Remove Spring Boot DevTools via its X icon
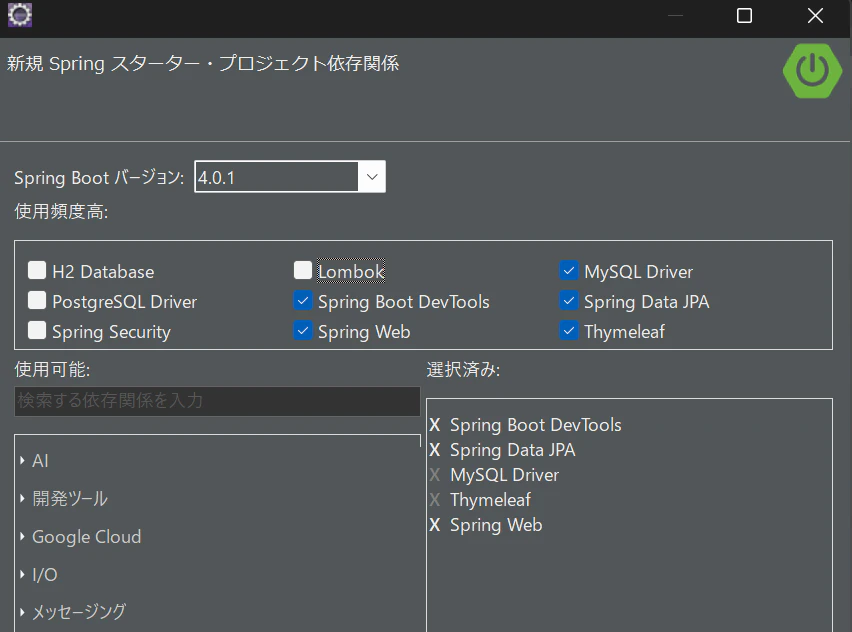 pos(435,425)
